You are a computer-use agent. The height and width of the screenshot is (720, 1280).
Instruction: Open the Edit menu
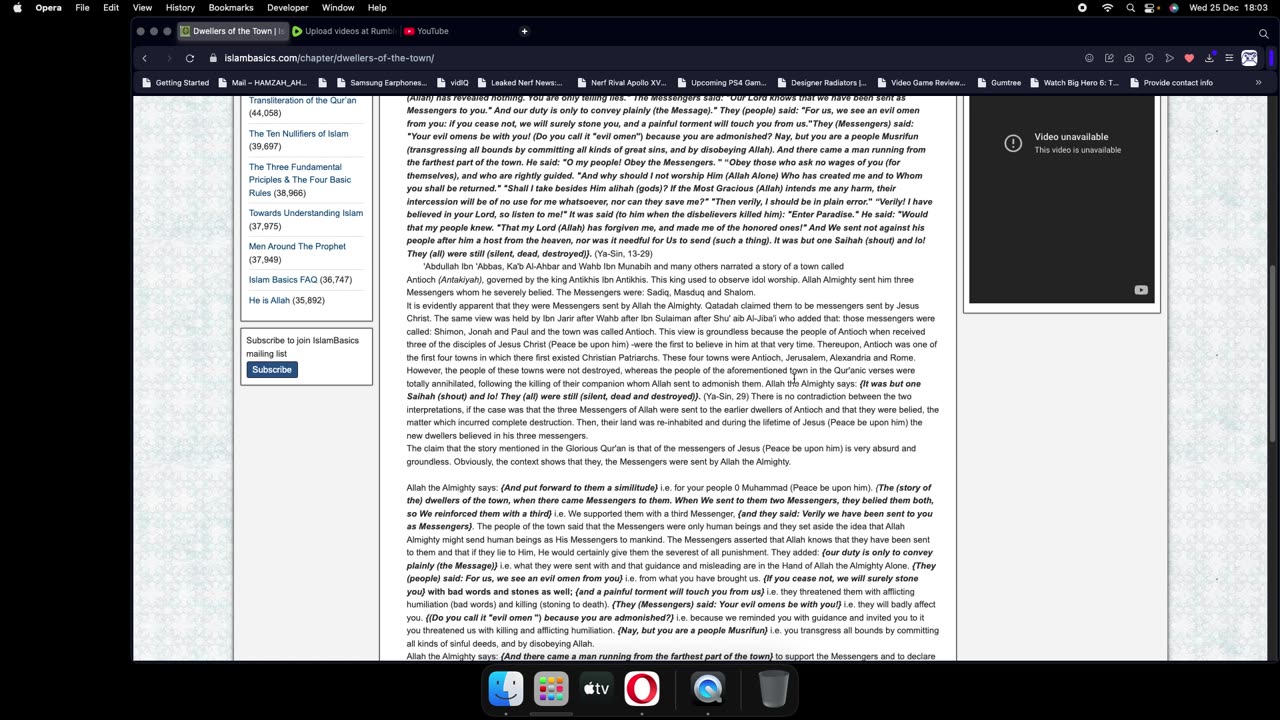111,8
